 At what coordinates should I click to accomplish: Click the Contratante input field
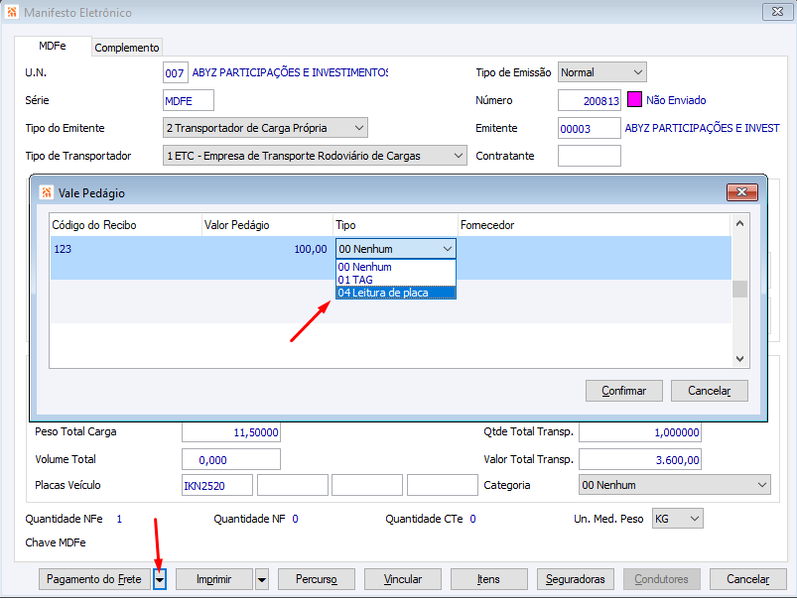click(589, 156)
